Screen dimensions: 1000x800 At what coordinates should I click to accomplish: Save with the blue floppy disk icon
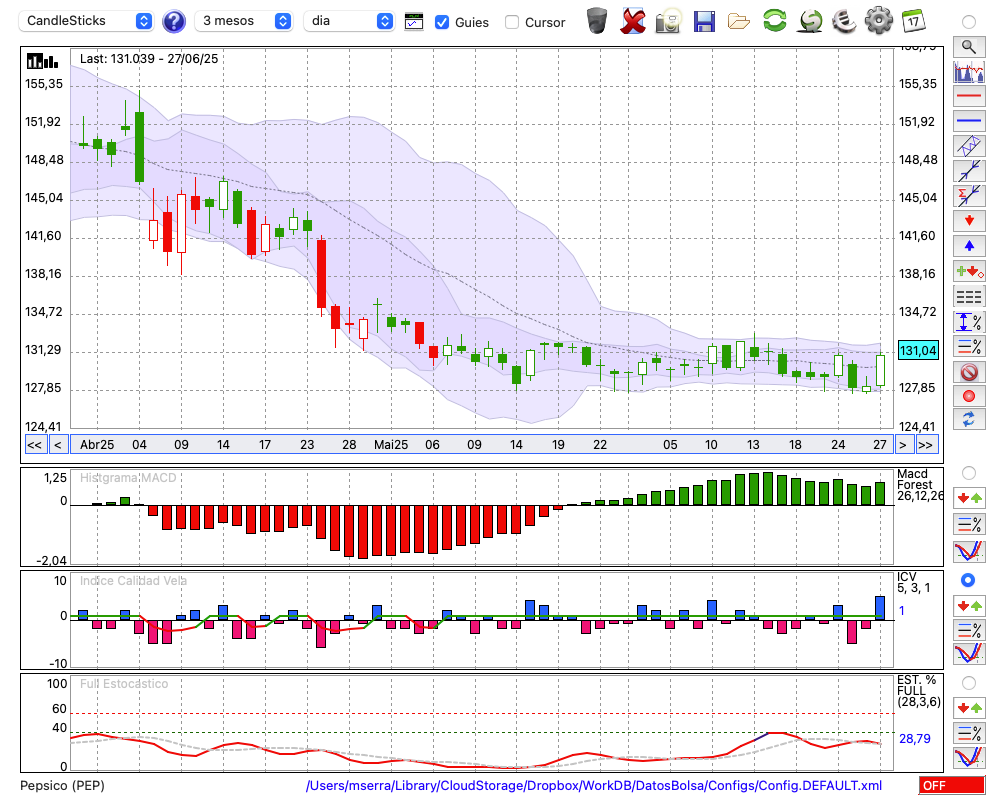pyautogui.click(x=704, y=21)
